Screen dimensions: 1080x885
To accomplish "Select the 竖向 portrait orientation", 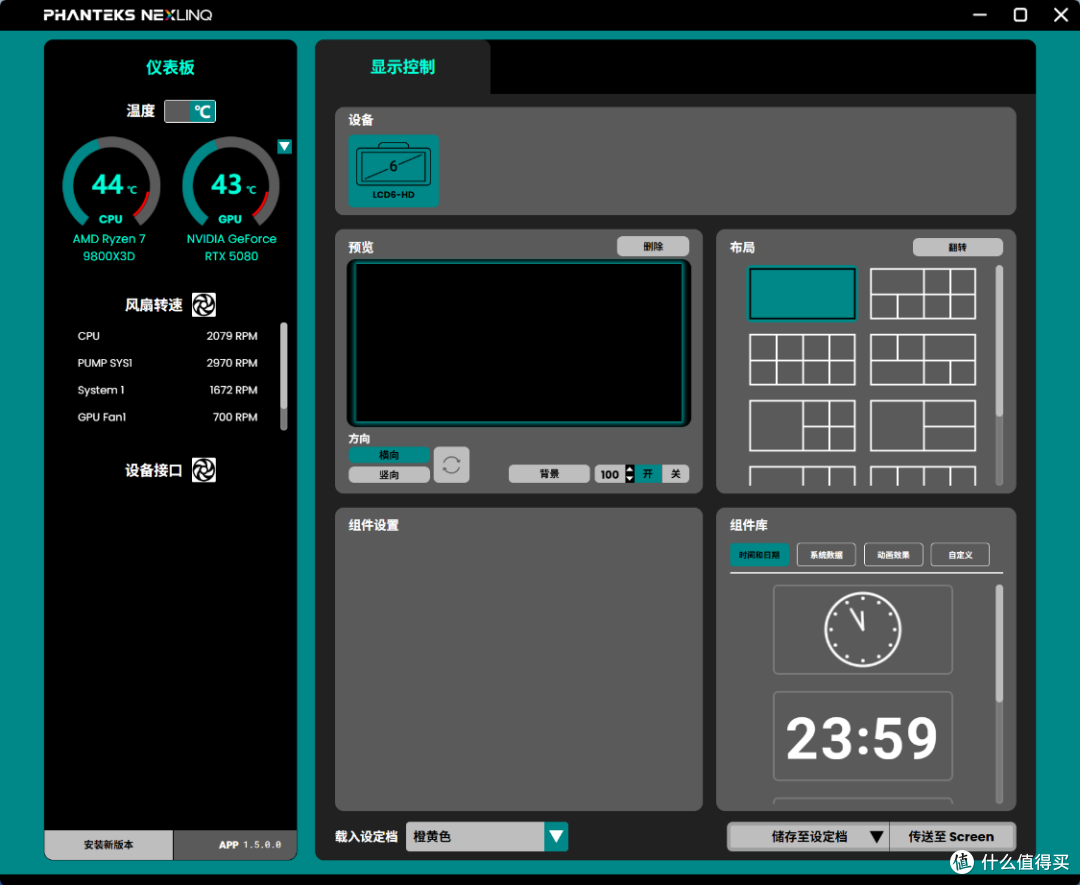I will tap(389, 475).
